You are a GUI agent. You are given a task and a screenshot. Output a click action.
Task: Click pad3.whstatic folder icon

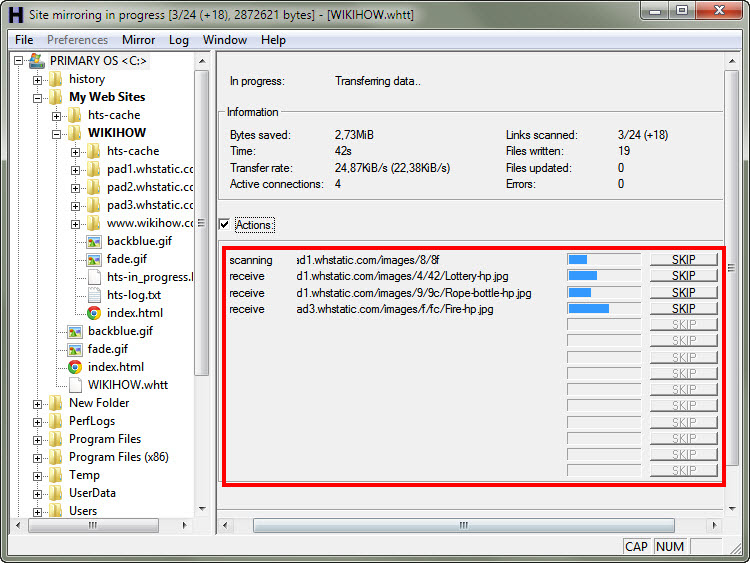tap(94, 205)
